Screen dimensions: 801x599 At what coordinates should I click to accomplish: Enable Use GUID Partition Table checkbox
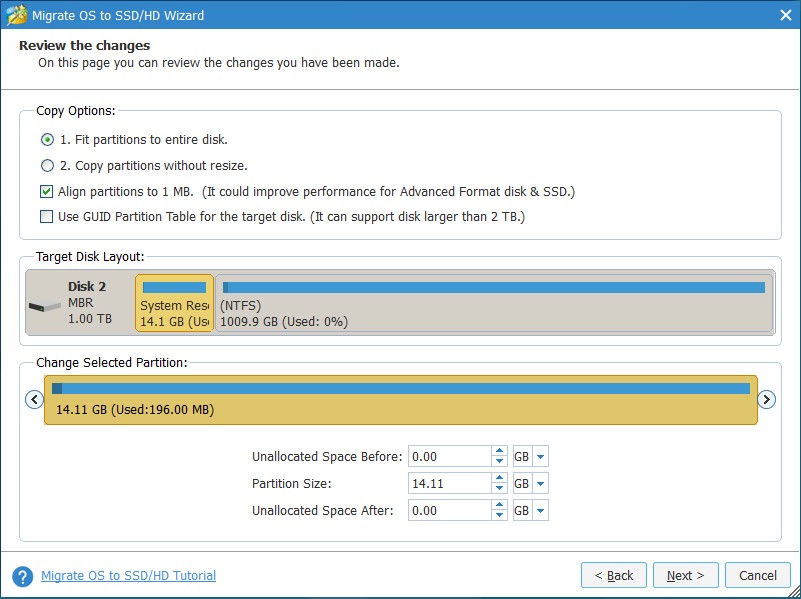(47, 216)
